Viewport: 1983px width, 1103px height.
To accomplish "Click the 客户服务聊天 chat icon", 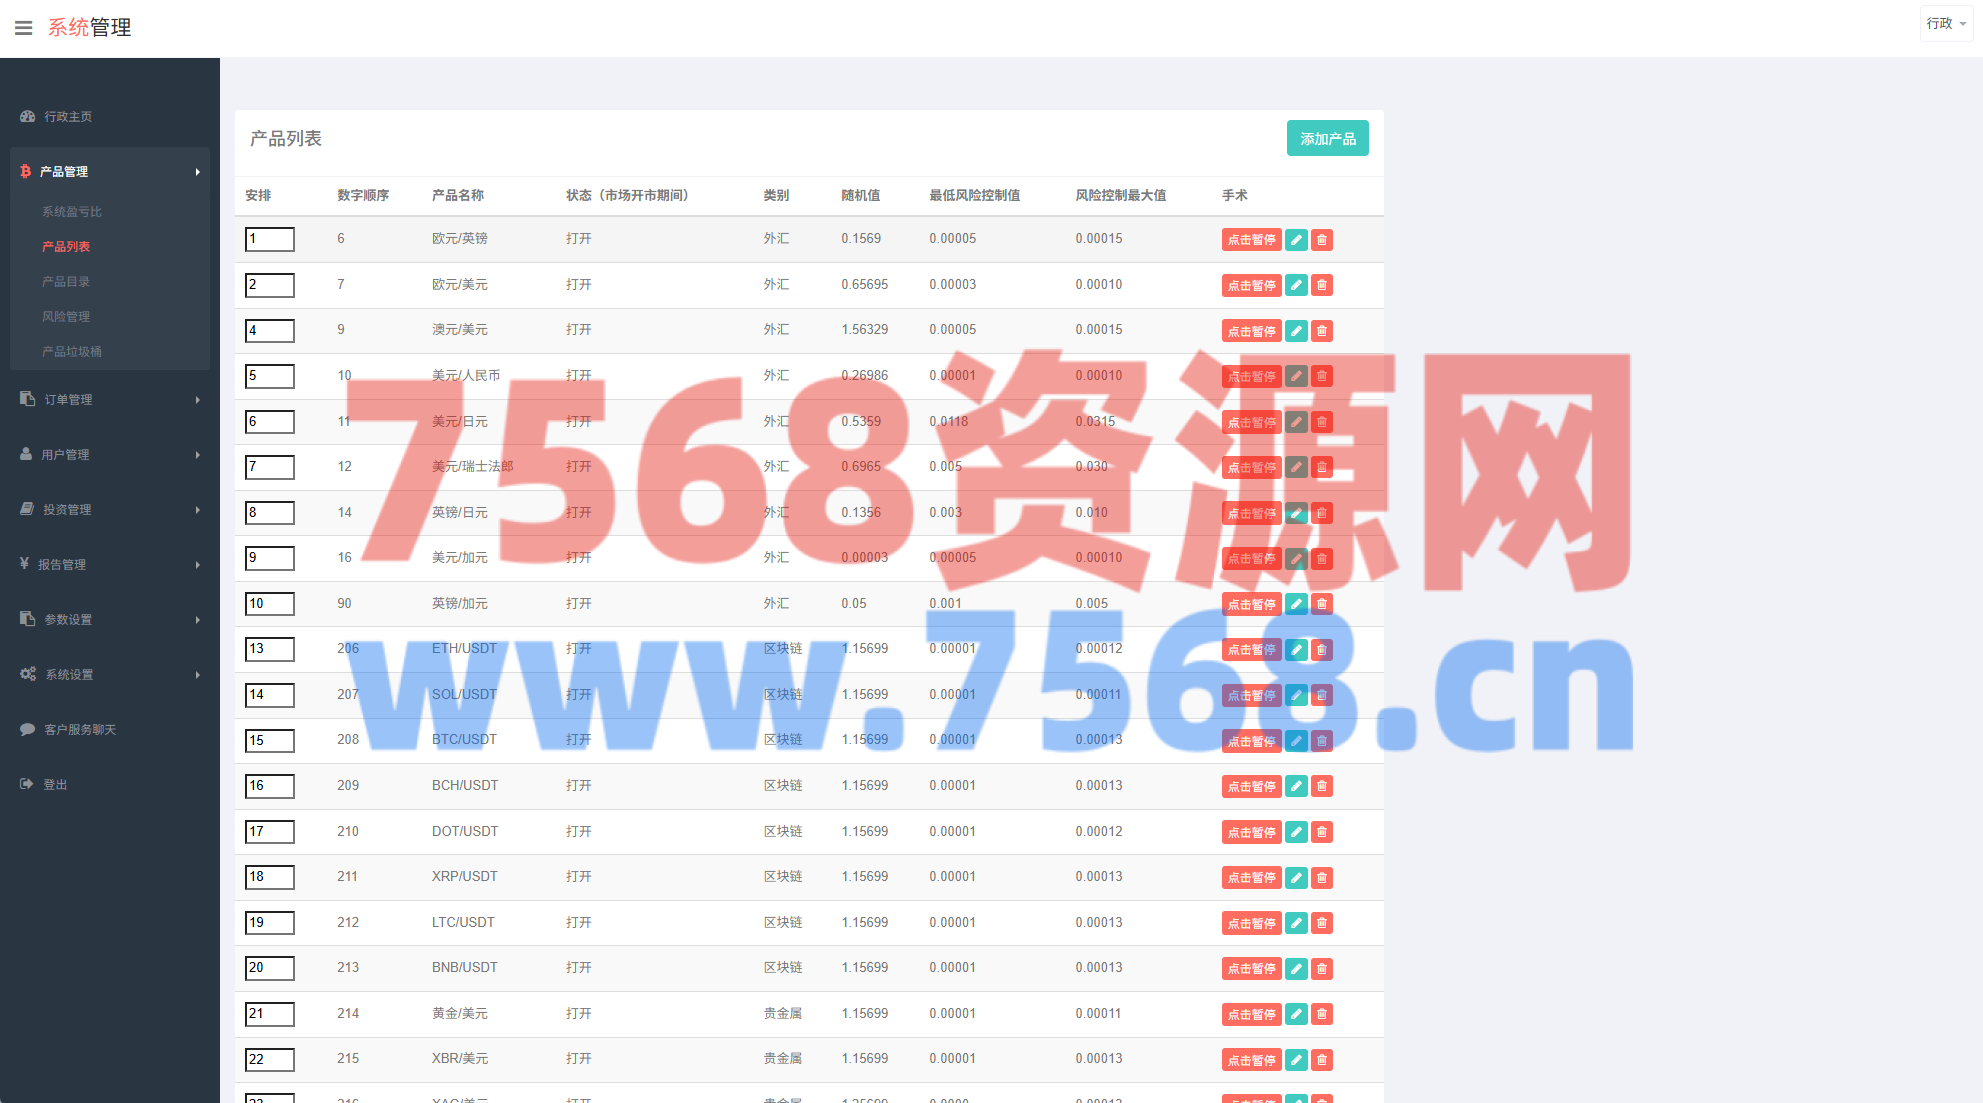I will click(x=28, y=730).
